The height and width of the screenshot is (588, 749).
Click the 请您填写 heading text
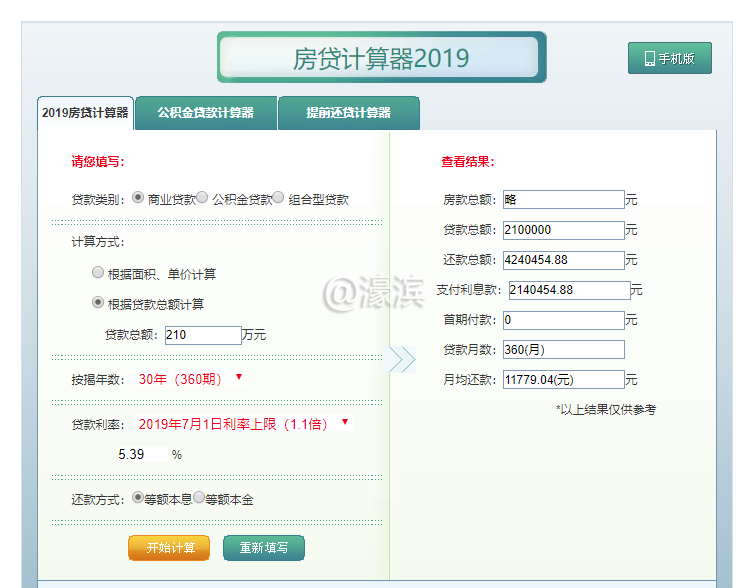click(98, 161)
